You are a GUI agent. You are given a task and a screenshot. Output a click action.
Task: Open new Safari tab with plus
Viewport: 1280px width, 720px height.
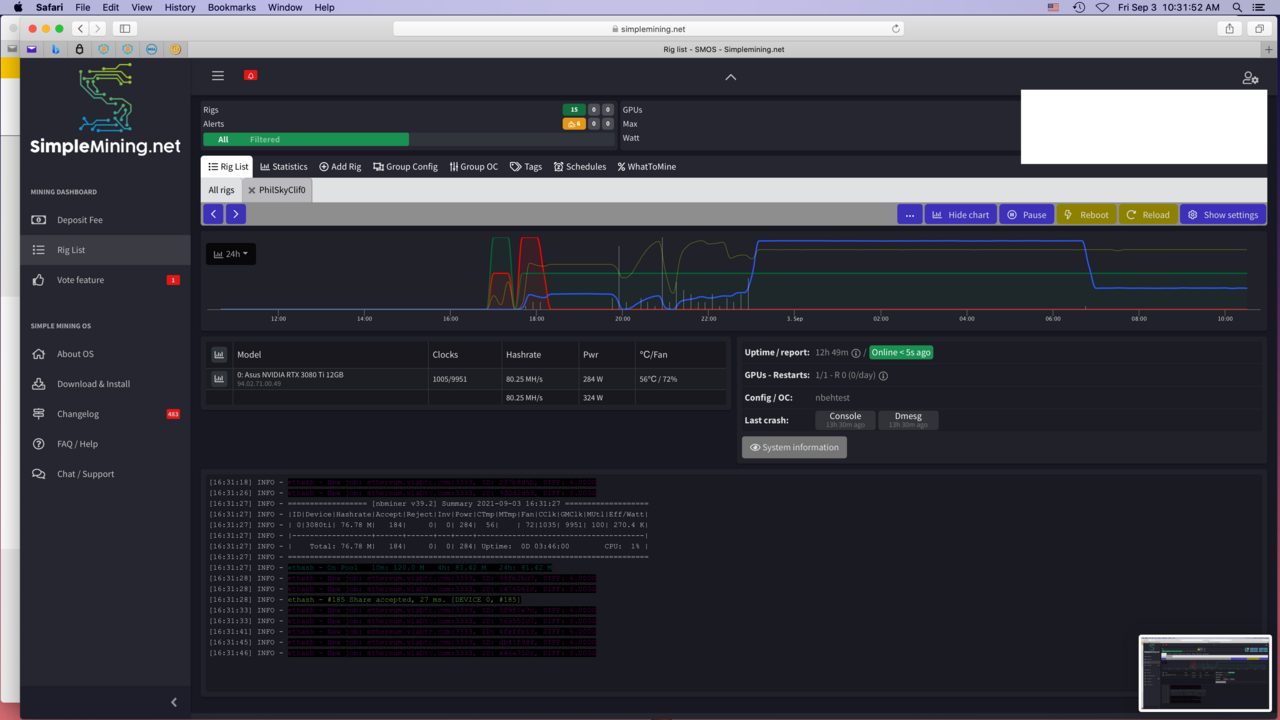pos(1269,49)
